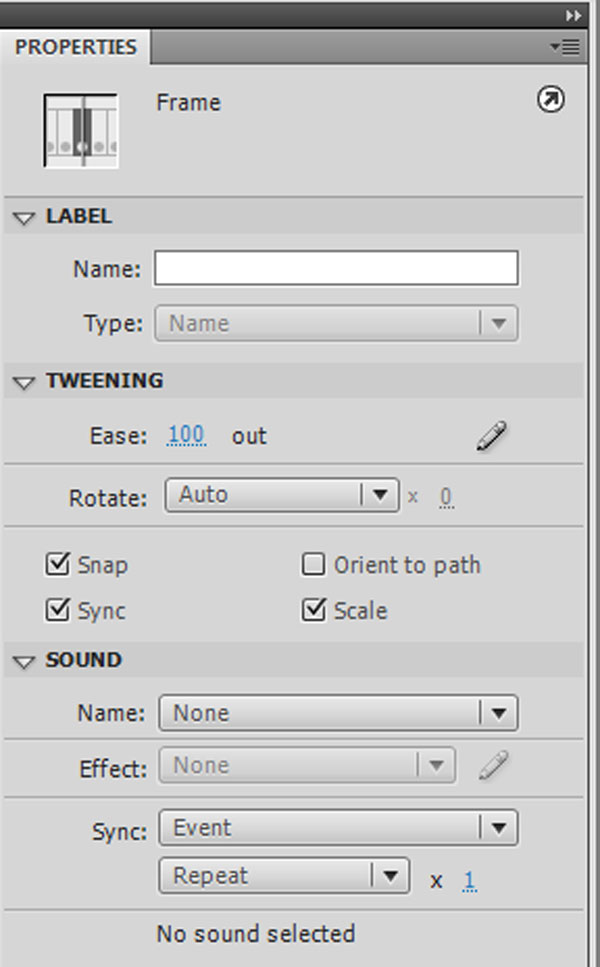The image size is (600, 967).
Task: Collapse the TWEENING section triangle
Action: pos(25,382)
